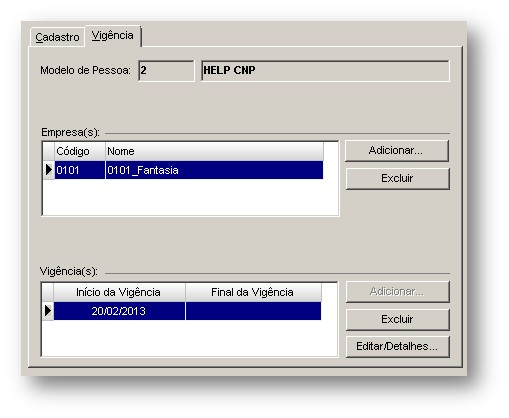Click the Nome column header
The height and width of the screenshot is (418, 509).
tap(214, 151)
